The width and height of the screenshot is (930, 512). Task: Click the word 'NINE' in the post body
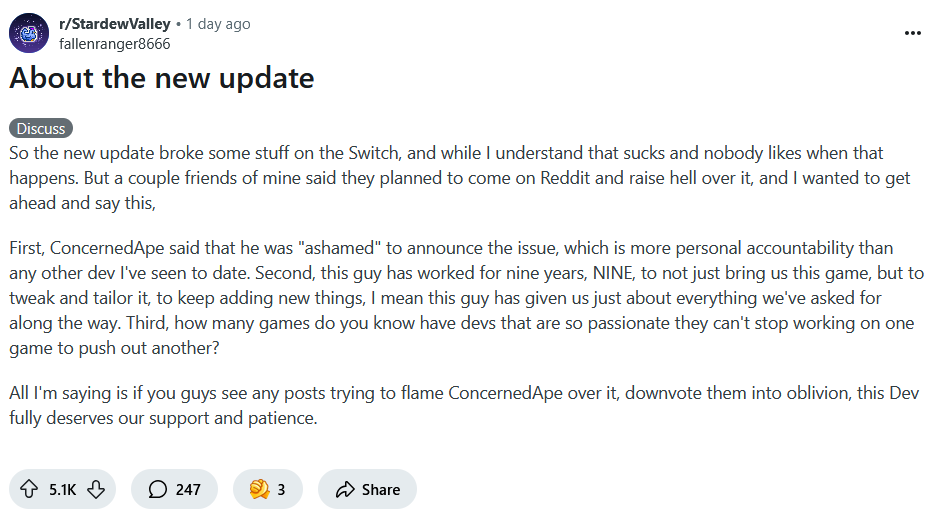[613, 273]
